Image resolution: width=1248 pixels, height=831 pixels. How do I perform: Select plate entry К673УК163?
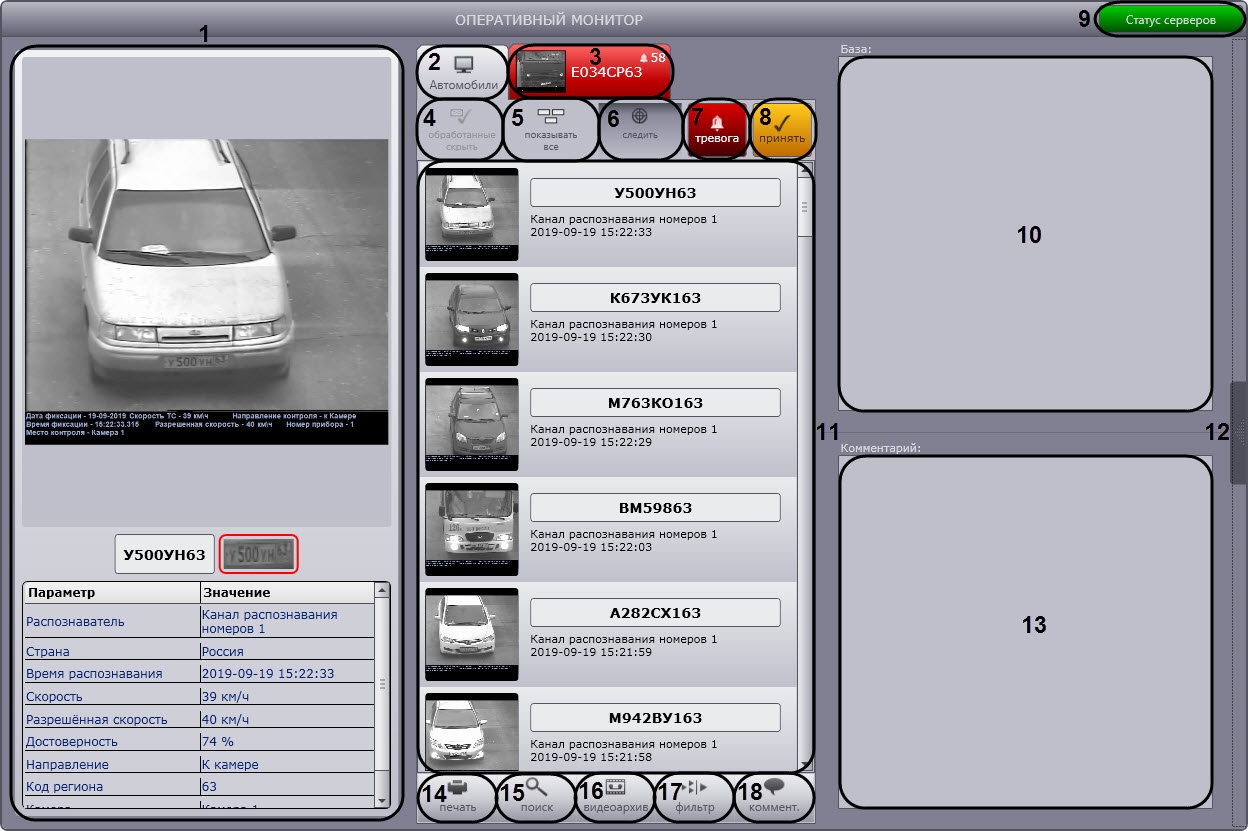coord(655,298)
